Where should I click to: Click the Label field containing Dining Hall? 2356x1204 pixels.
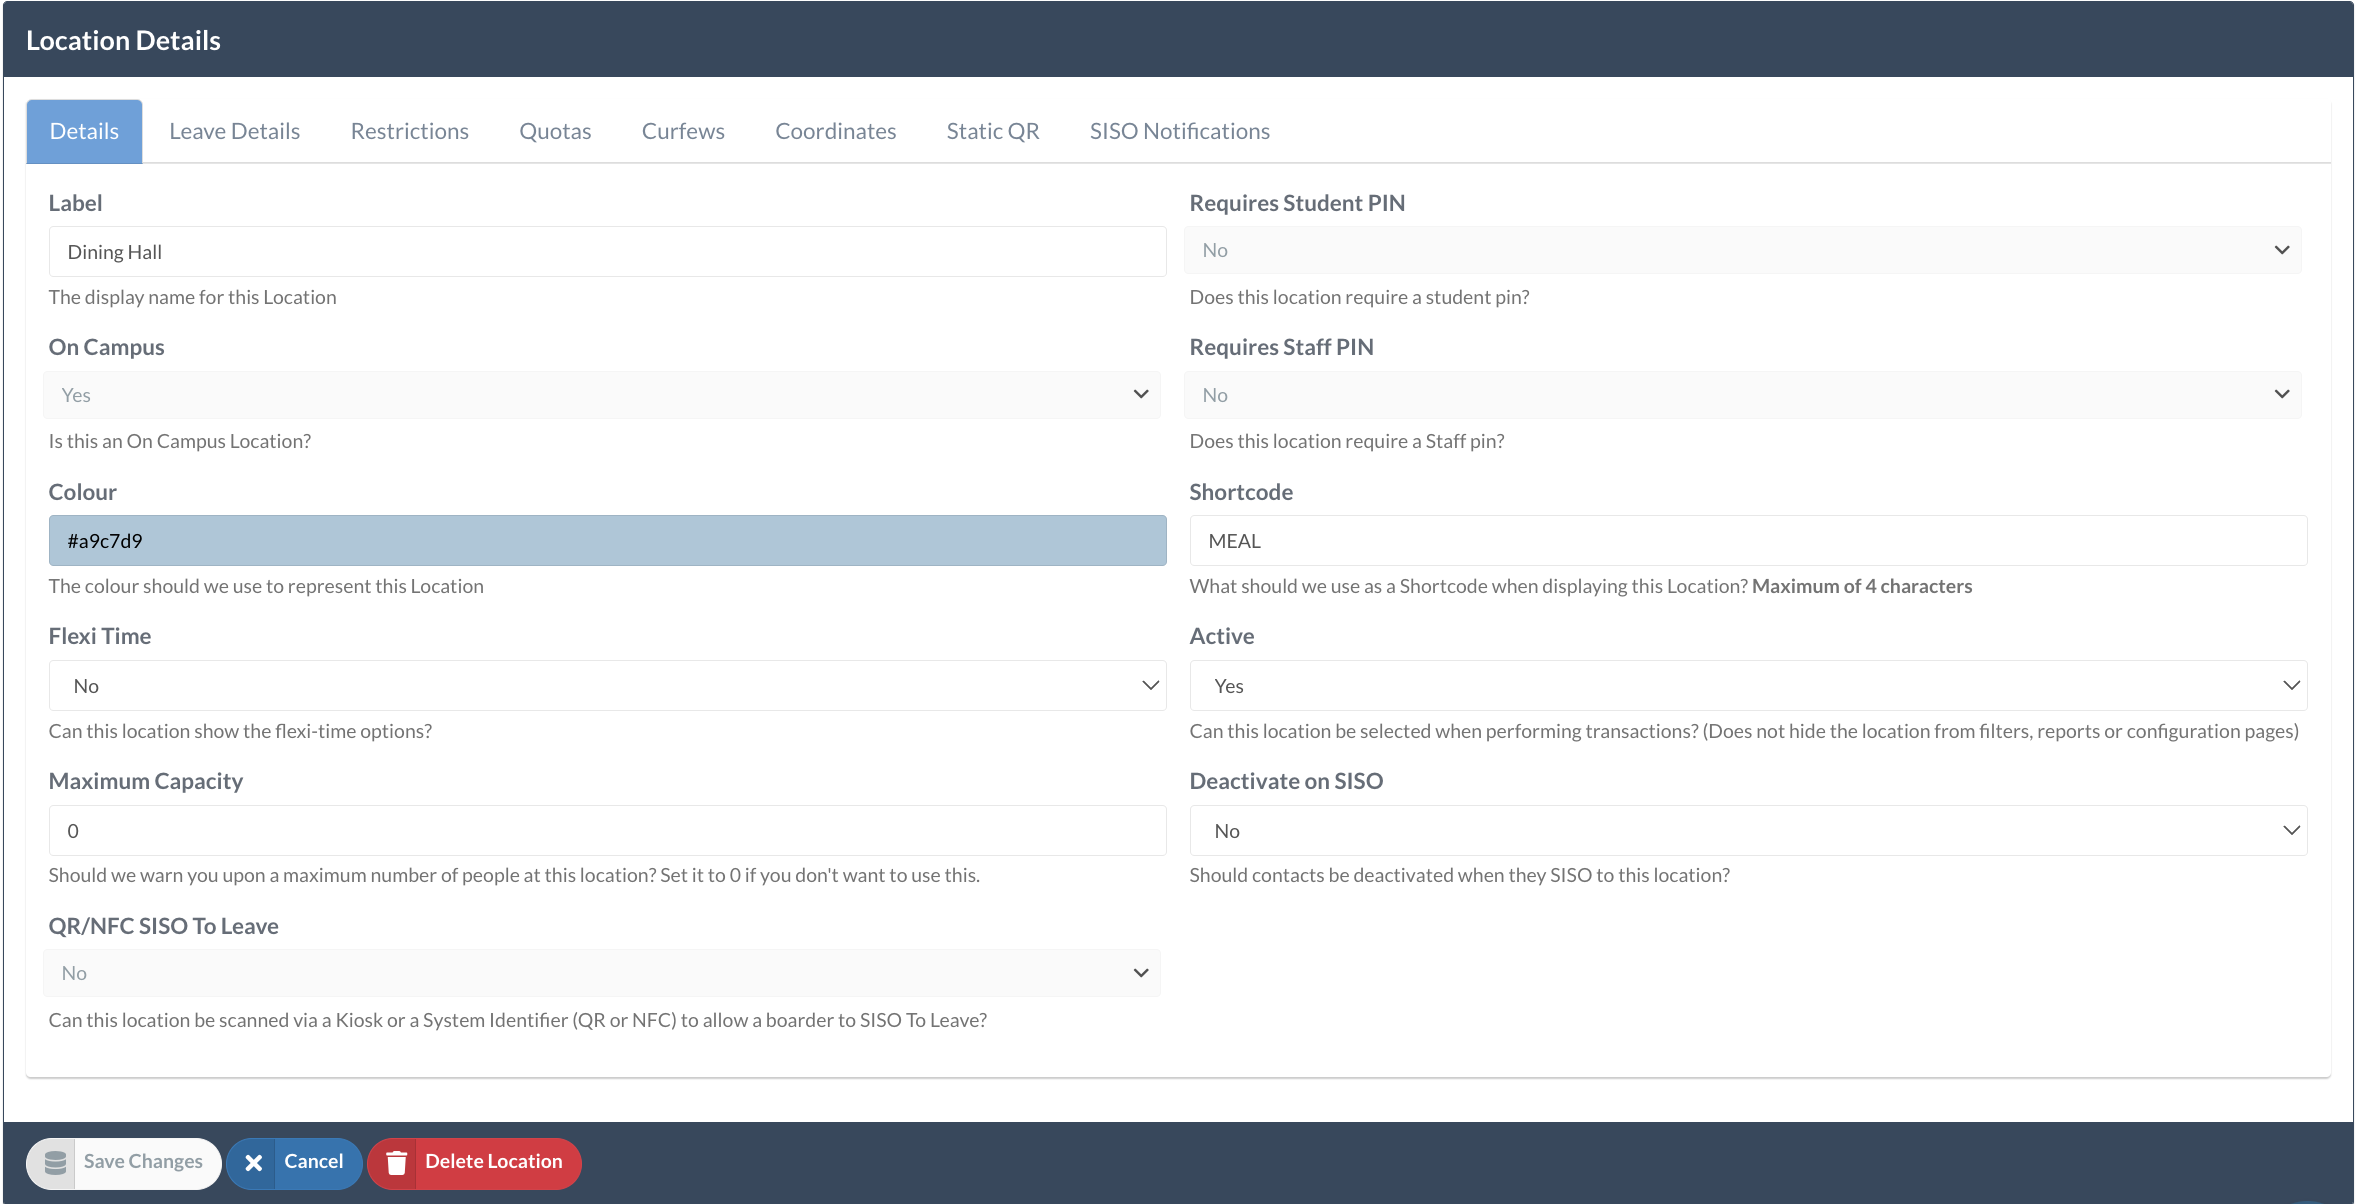point(606,252)
